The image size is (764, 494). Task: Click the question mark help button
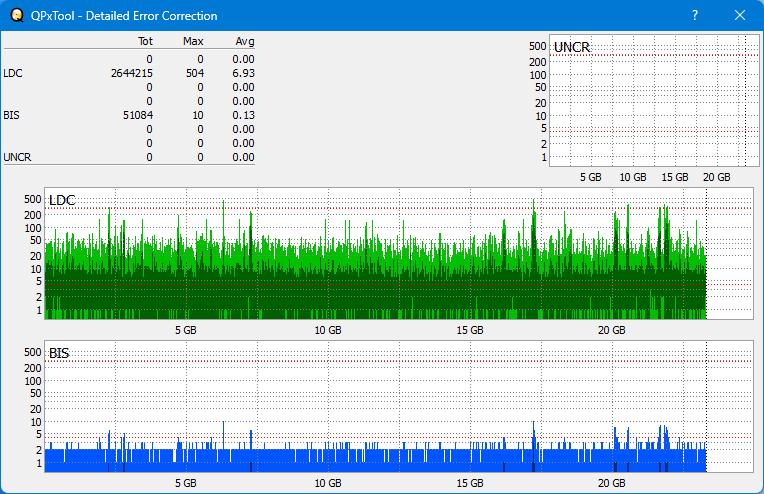pyautogui.click(x=694, y=16)
